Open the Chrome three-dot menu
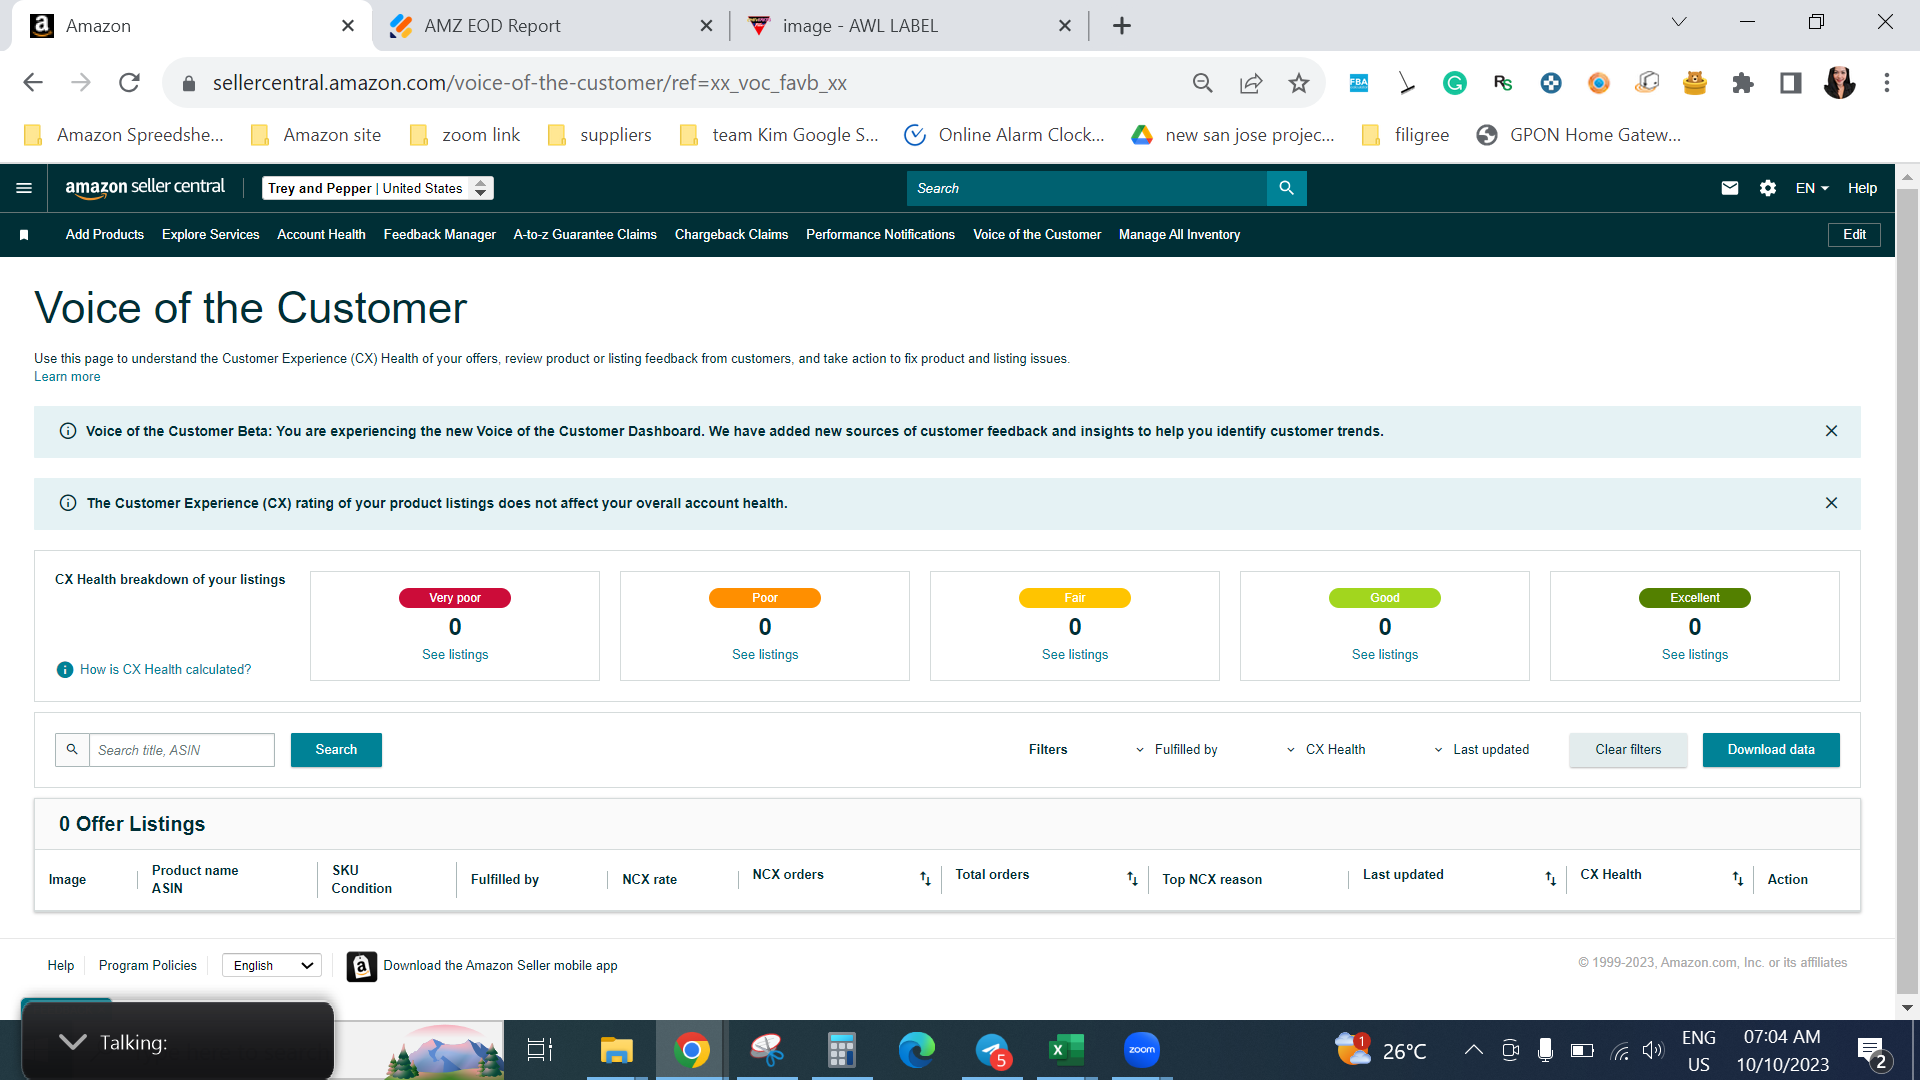The width and height of the screenshot is (1920, 1080). pos(1887,83)
